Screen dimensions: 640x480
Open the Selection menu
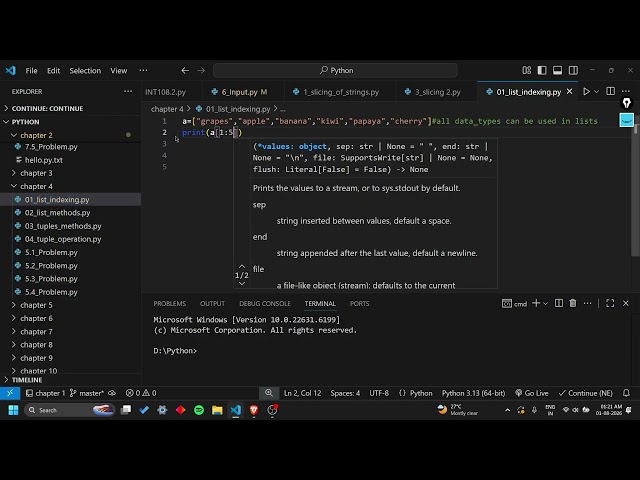pyautogui.click(x=85, y=71)
